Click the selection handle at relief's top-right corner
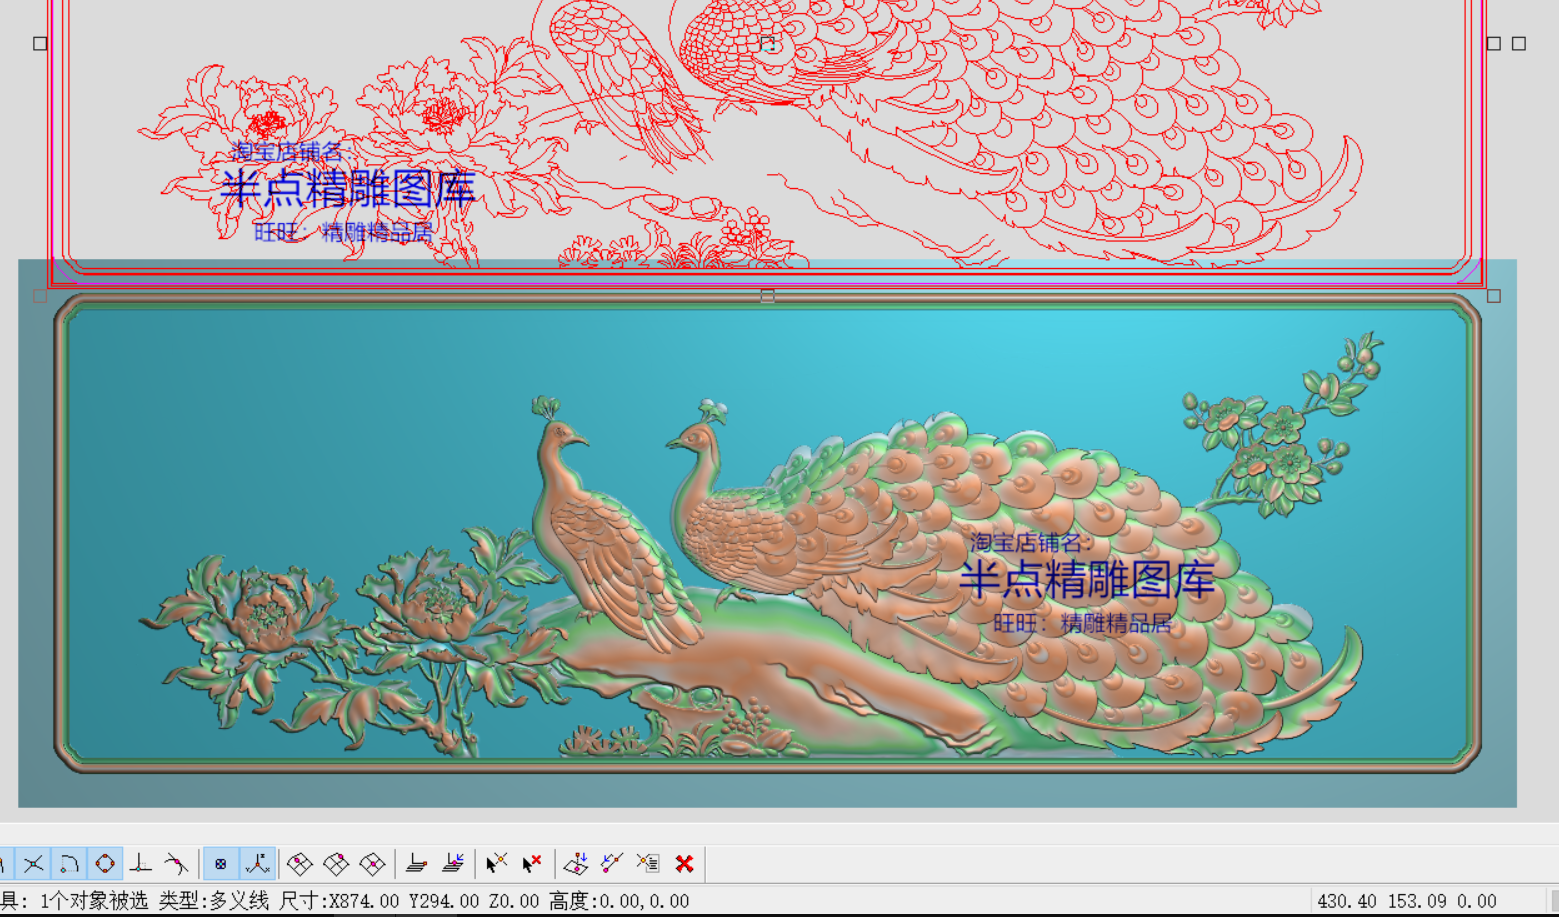Screen dimensions: 1559x917 click(x=1494, y=296)
